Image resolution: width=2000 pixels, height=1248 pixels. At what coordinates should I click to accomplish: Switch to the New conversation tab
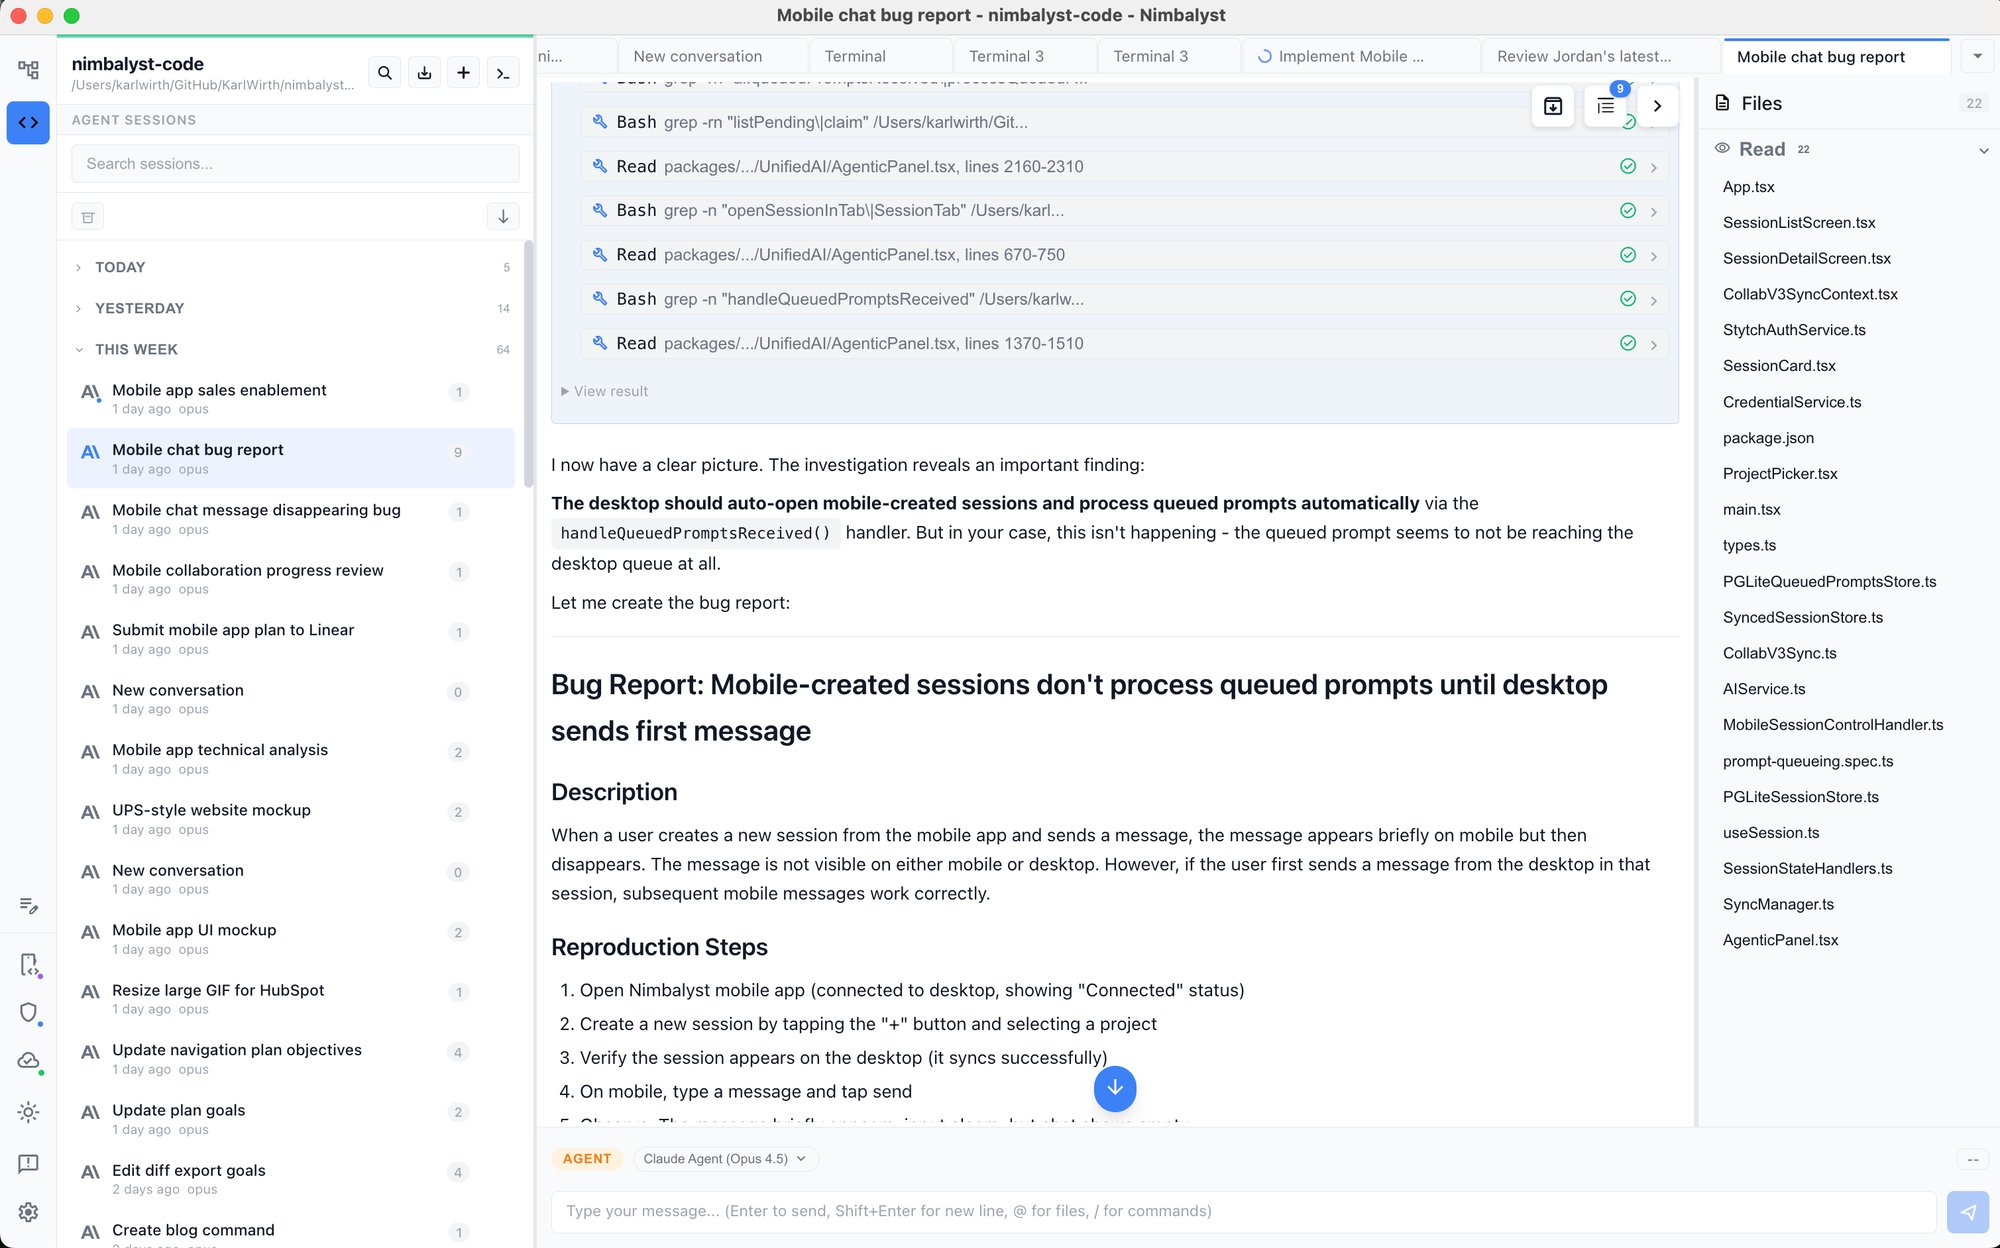coord(697,56)
